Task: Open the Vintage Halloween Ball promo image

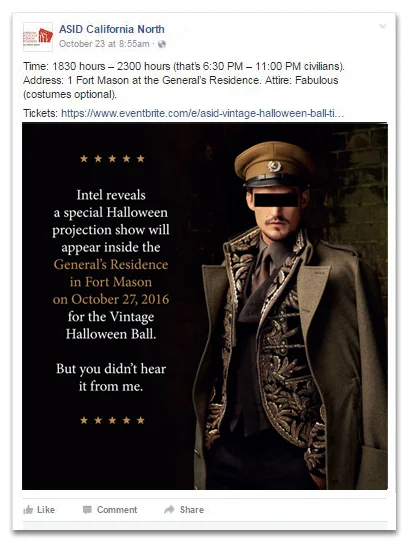Action: click(x=205, y=306)
